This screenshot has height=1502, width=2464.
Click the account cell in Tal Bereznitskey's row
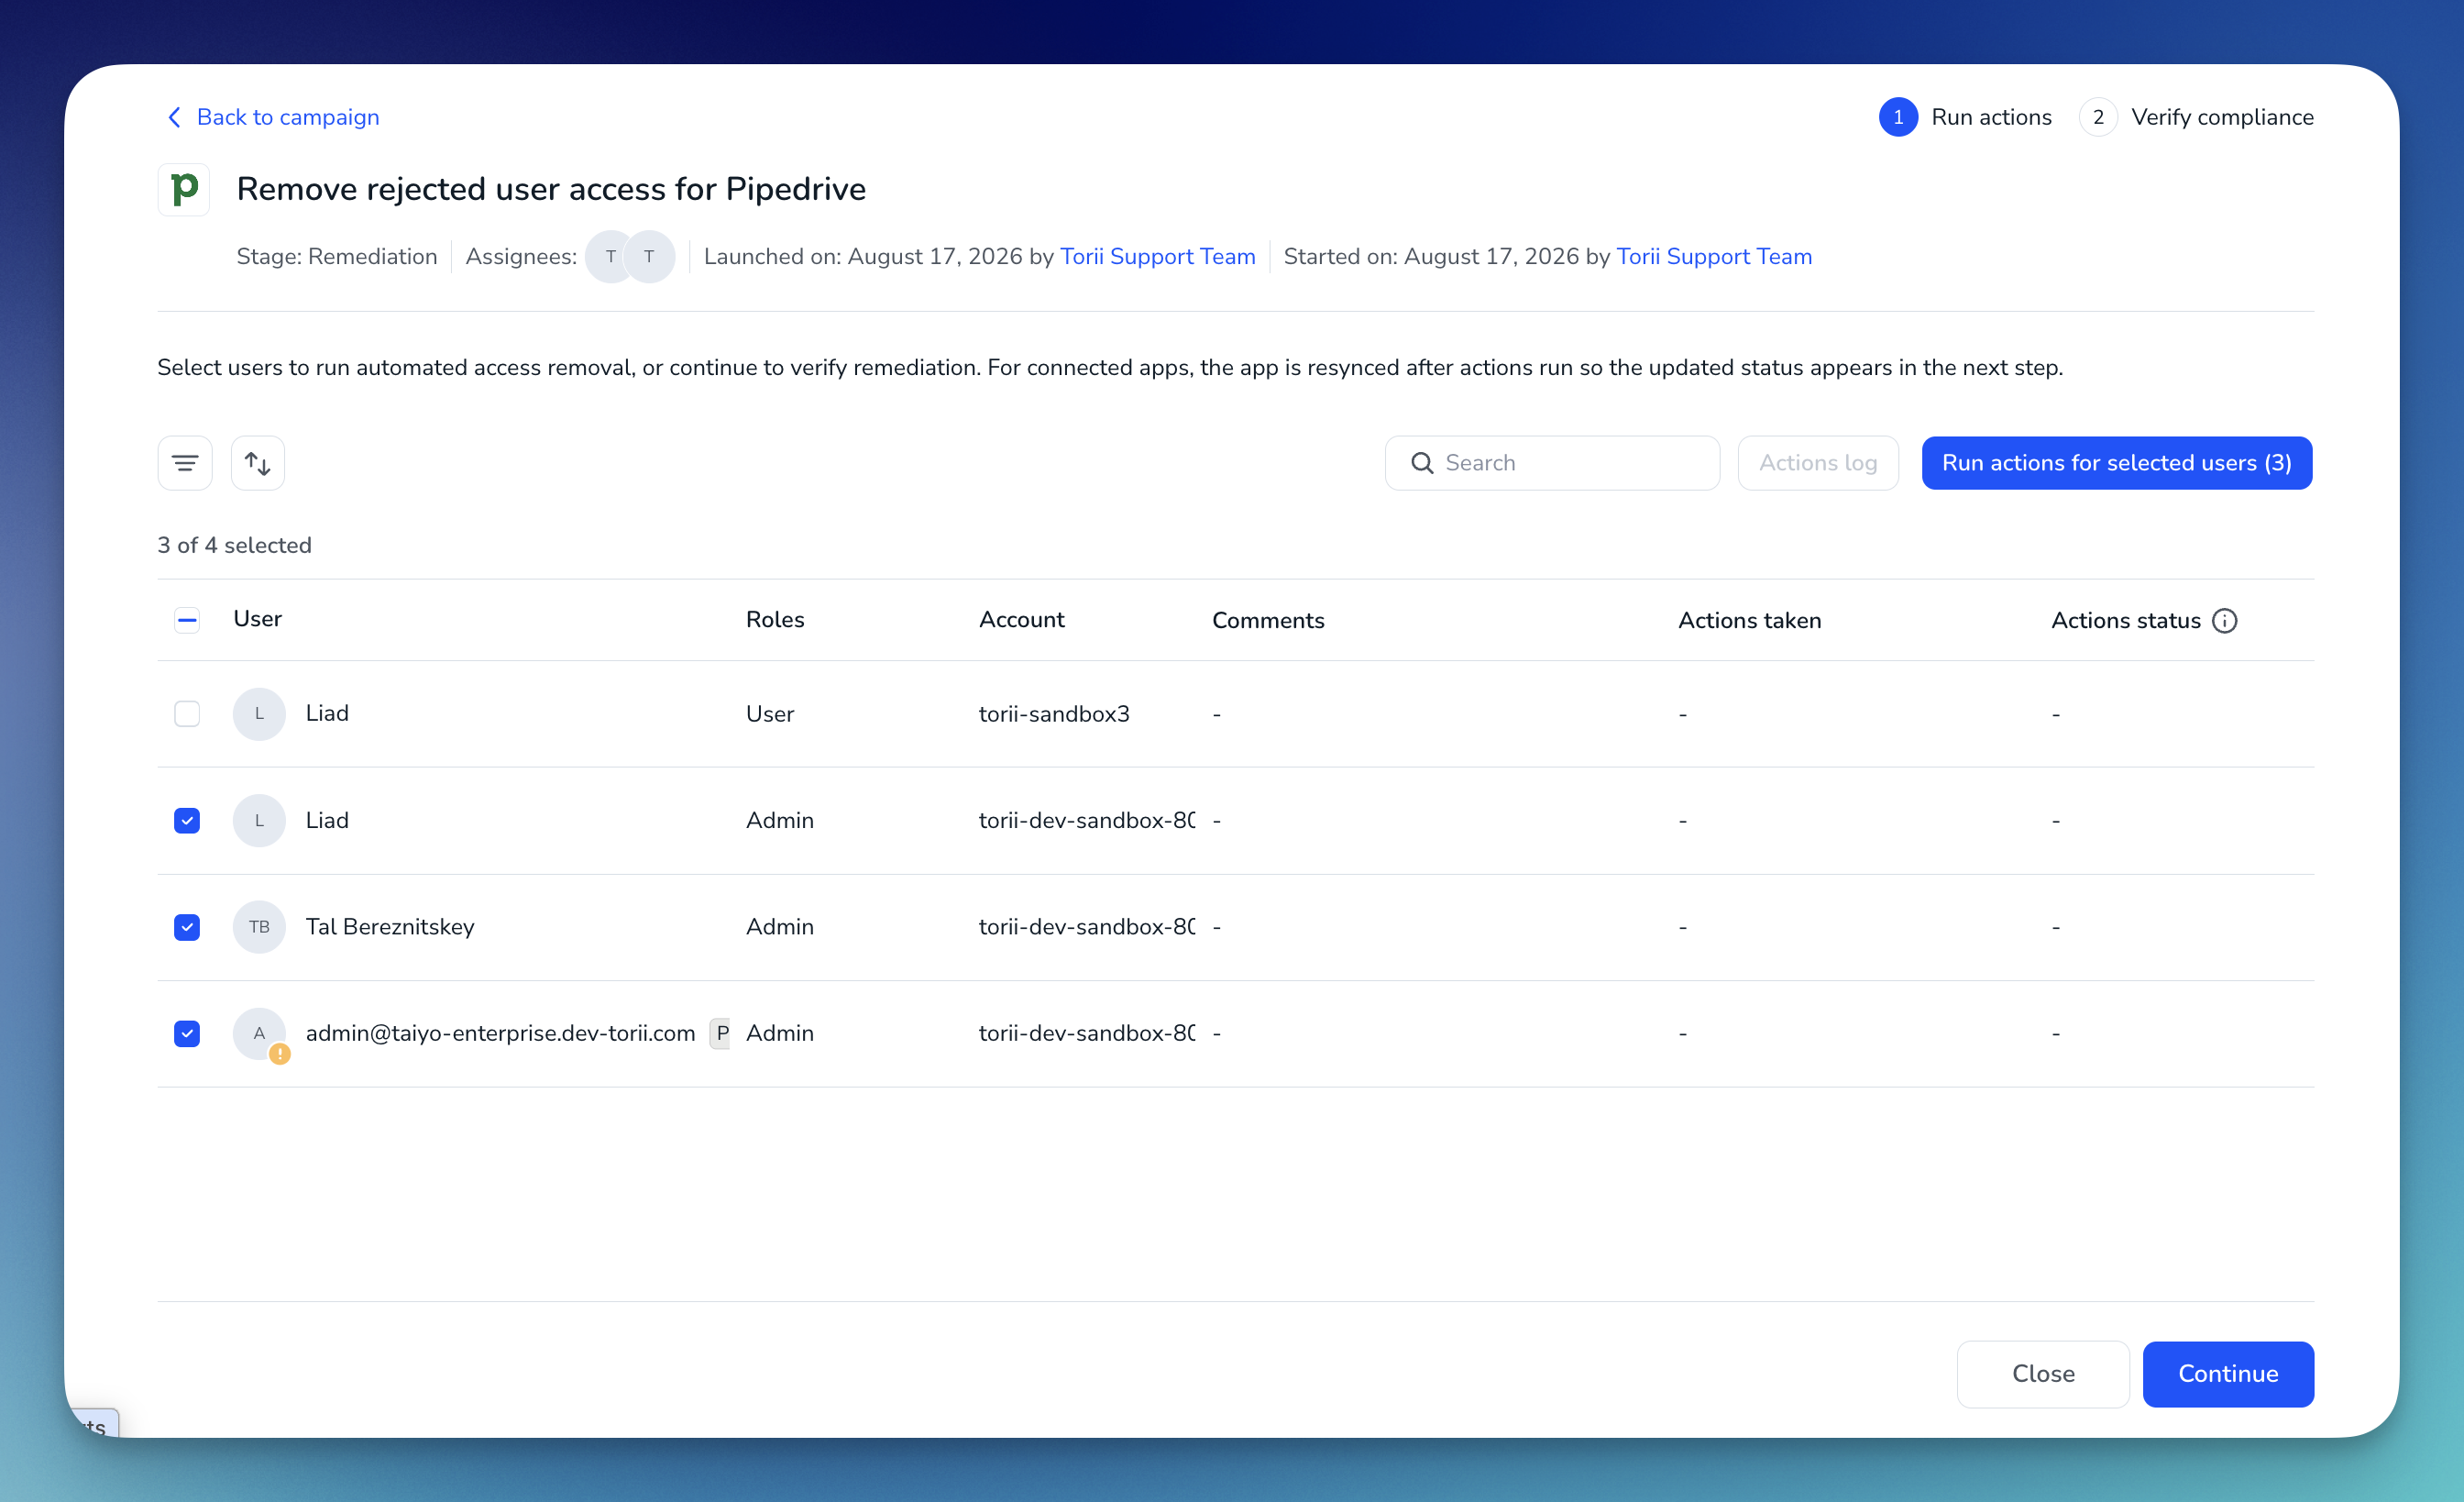click(x=1087, y=927)
